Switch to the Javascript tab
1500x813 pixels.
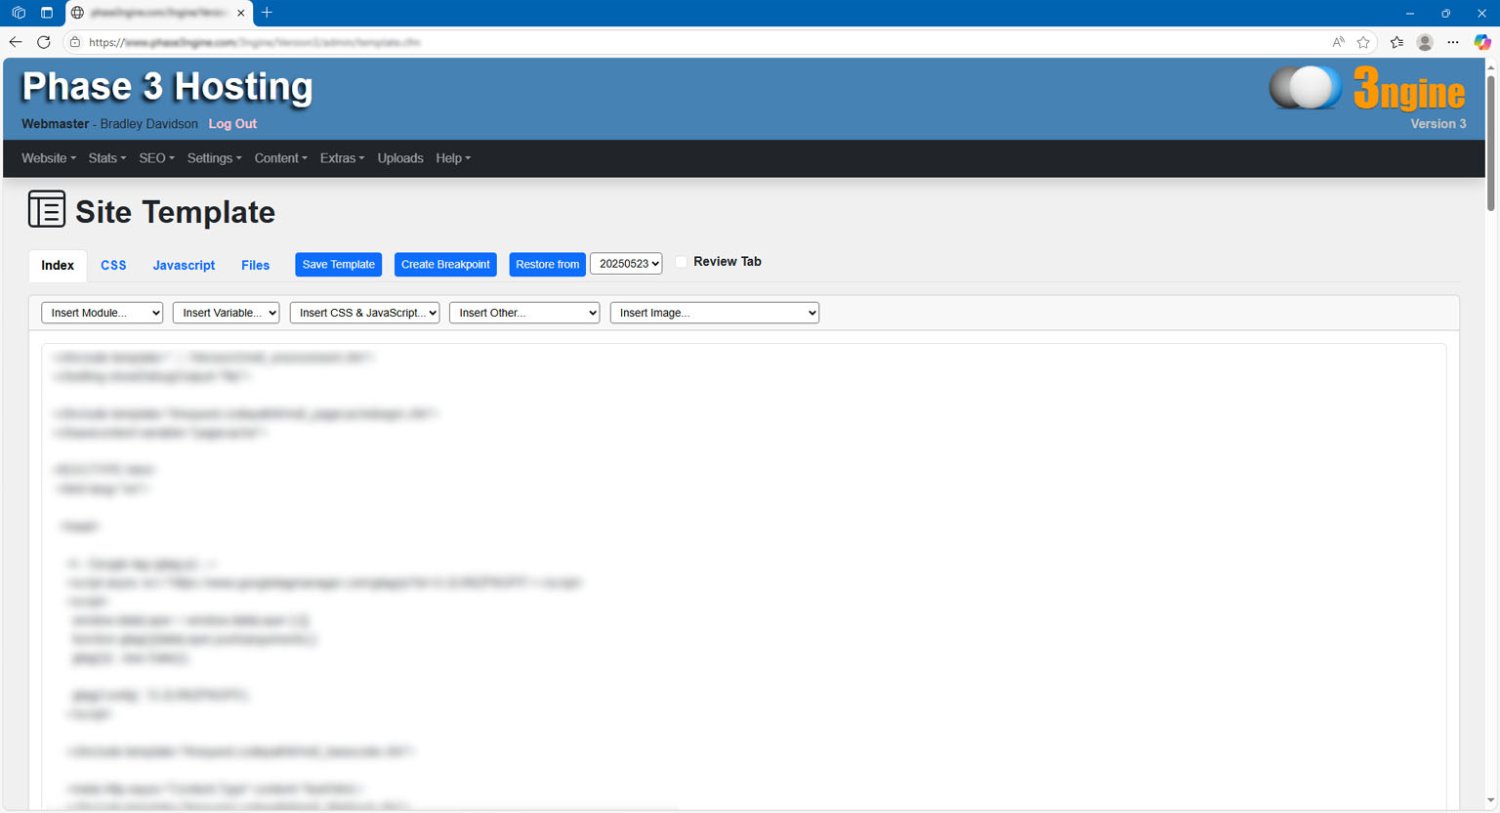click(x=184, y=265)
